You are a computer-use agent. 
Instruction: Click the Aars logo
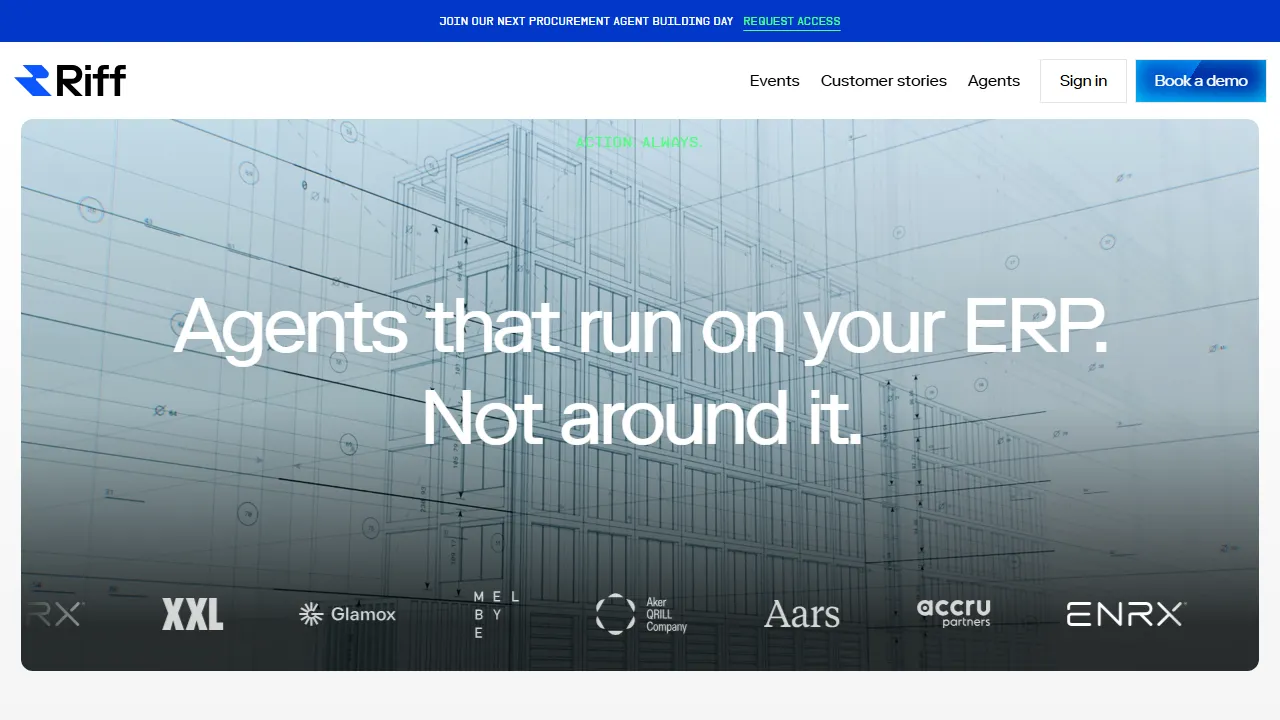coord(802,614)
